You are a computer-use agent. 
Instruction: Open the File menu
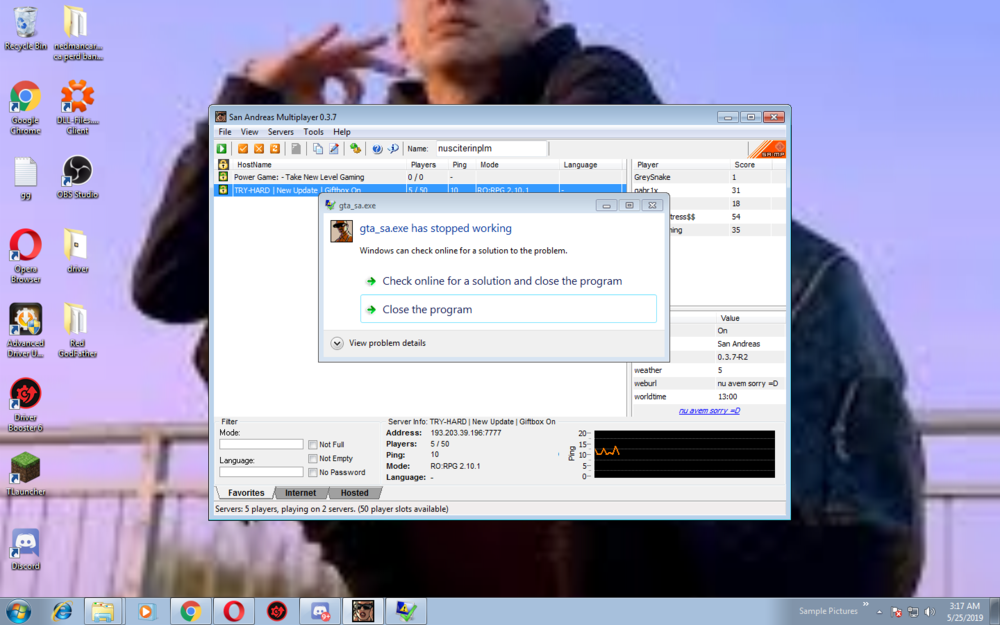coord(225,132)
